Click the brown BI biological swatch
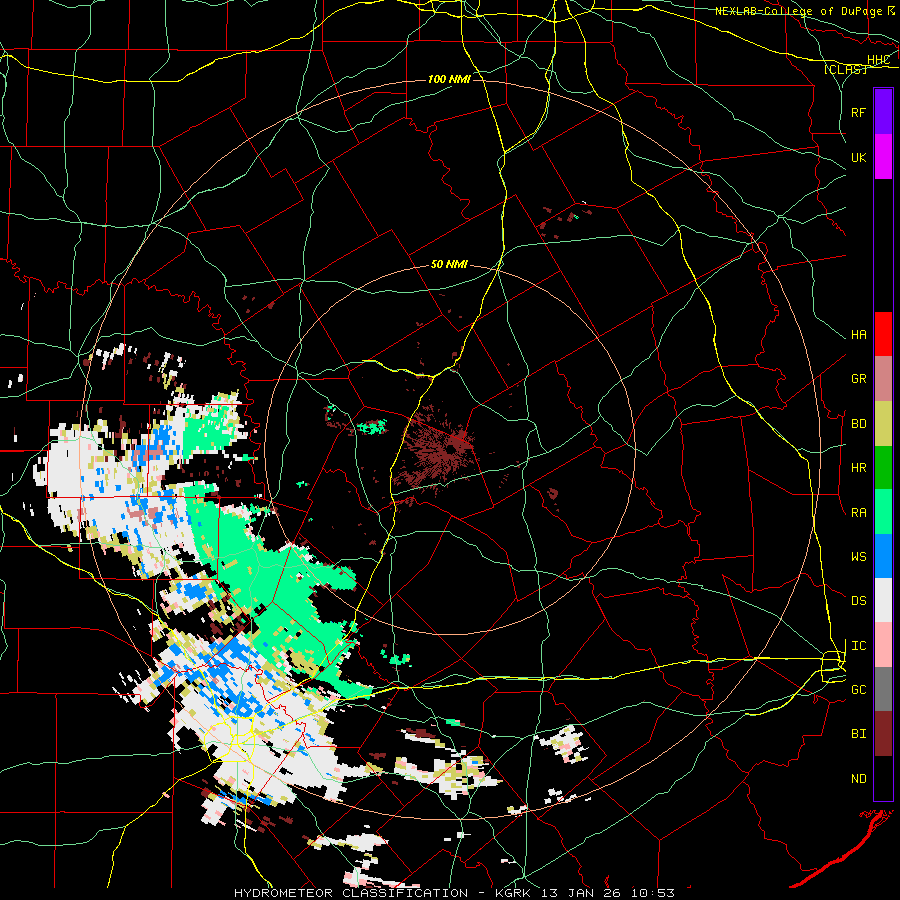Viewport: 900px width, 900px height. [x=883, y=734]
